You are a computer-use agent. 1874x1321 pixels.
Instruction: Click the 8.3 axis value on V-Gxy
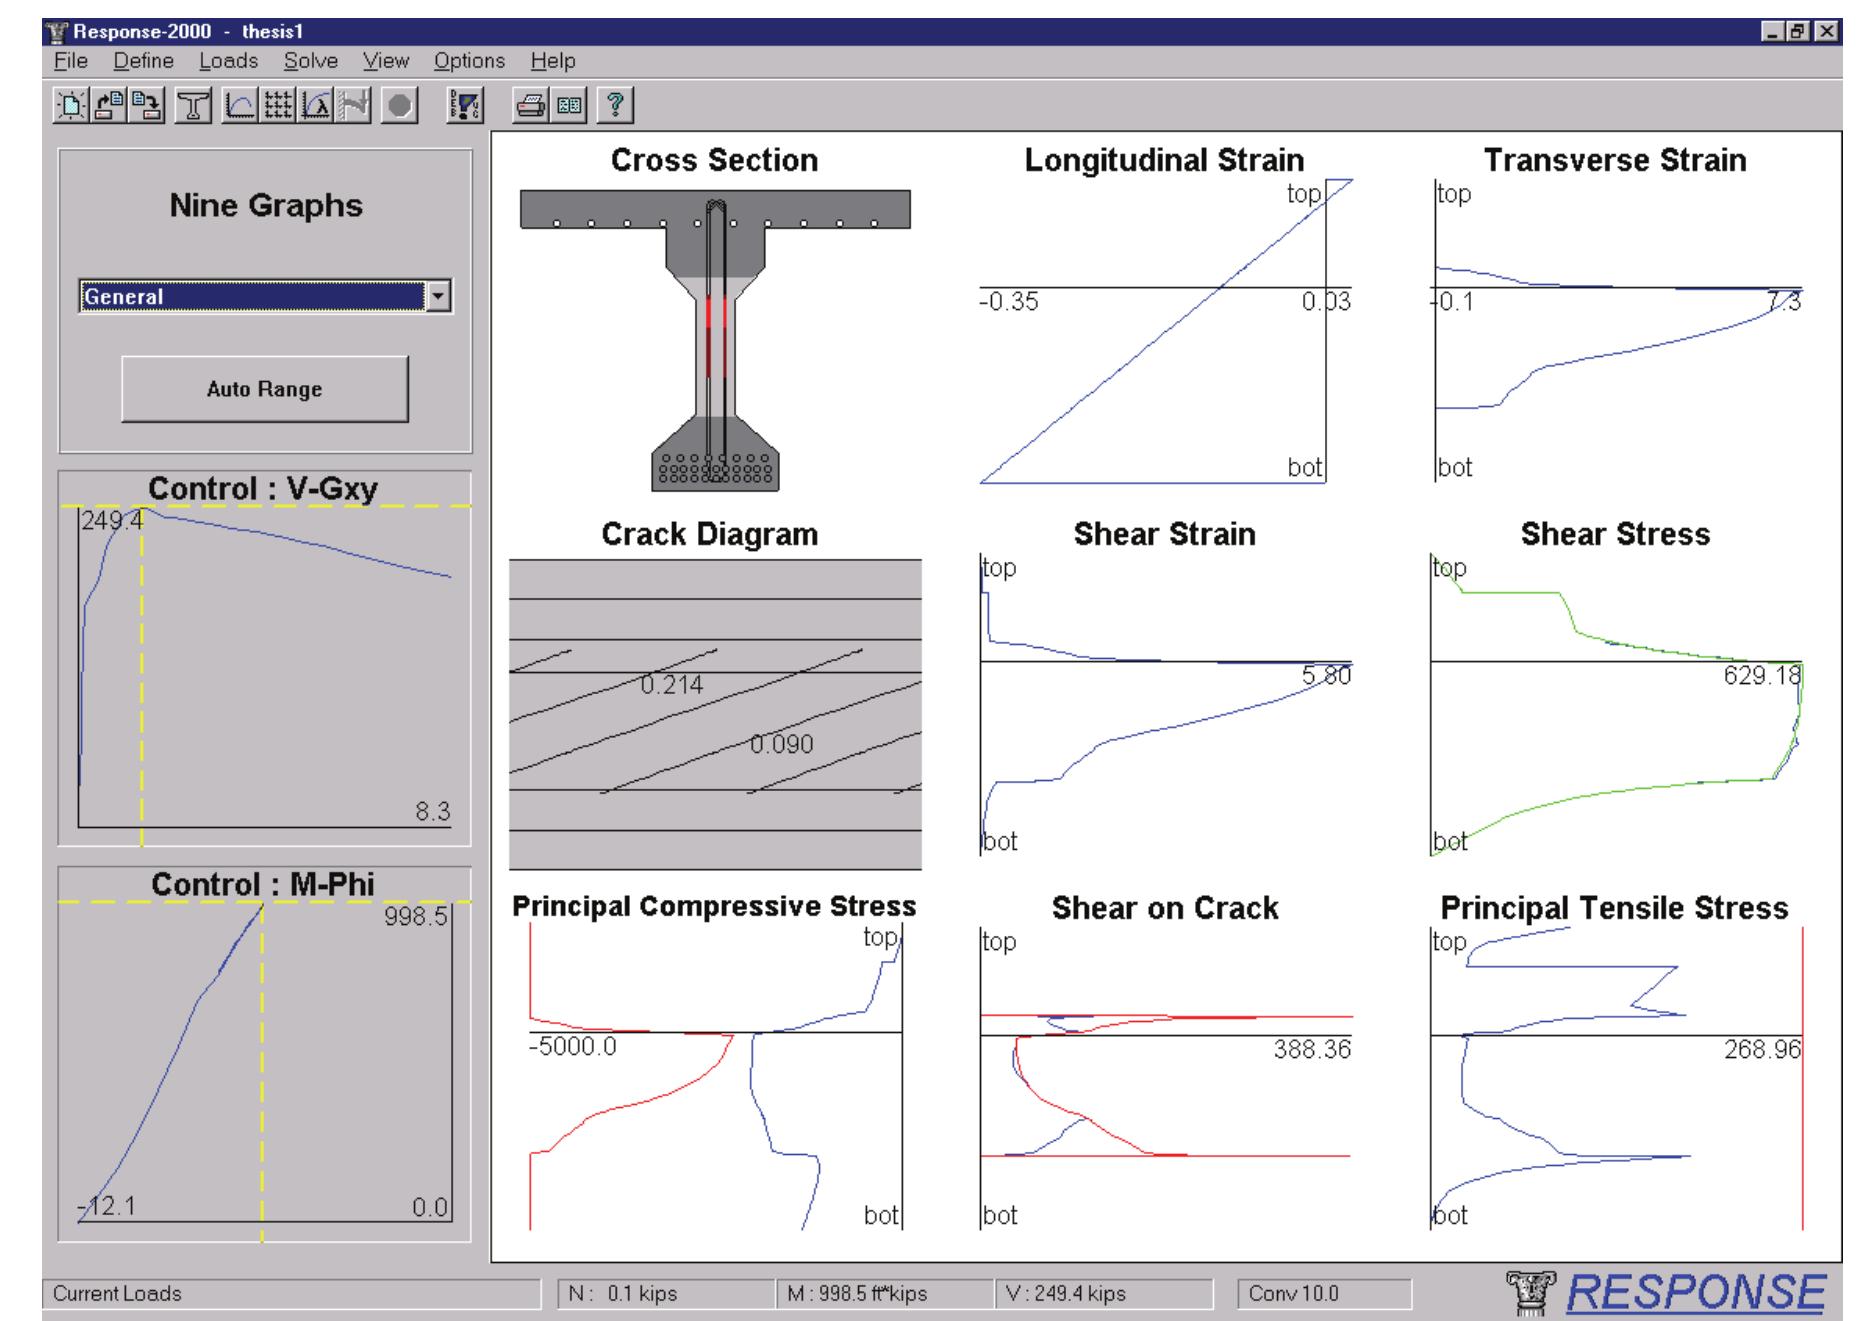(x=433, y=811)
